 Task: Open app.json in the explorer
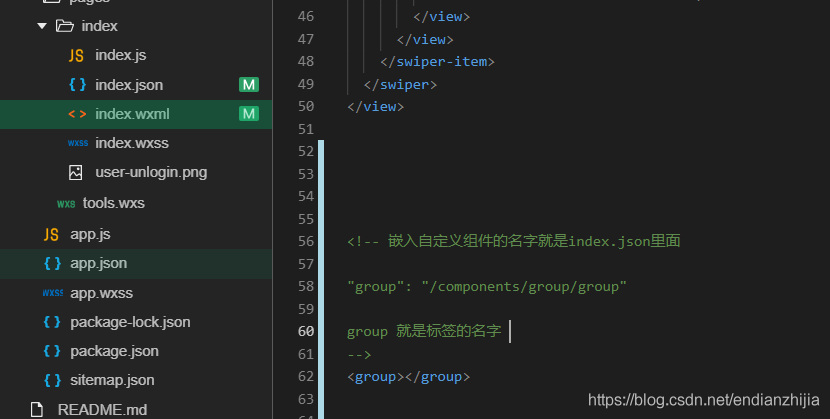coord(98,263)
